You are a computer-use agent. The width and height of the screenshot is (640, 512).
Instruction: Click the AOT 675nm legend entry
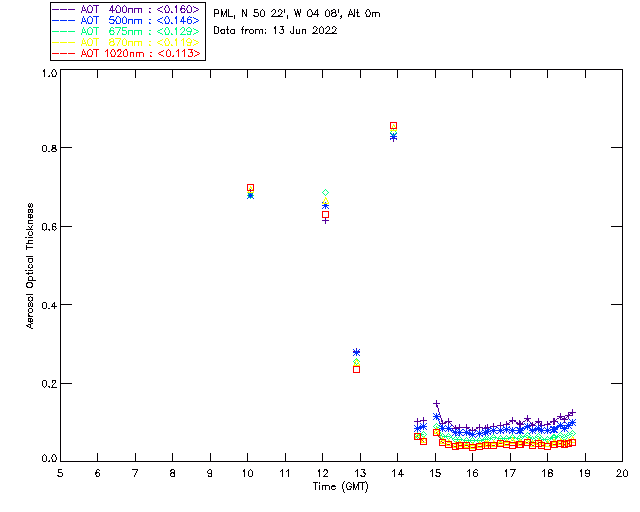[126, 31]
